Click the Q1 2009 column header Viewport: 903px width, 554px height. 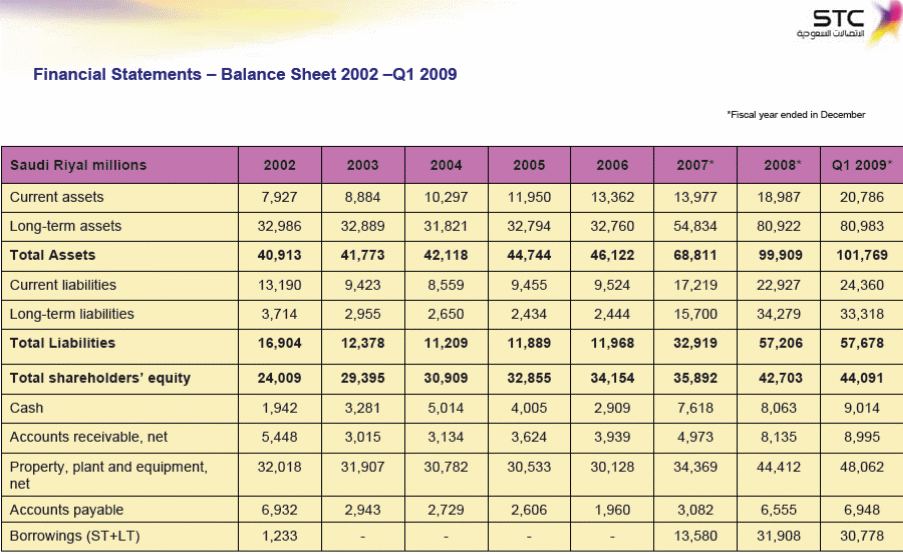point(861,165)
